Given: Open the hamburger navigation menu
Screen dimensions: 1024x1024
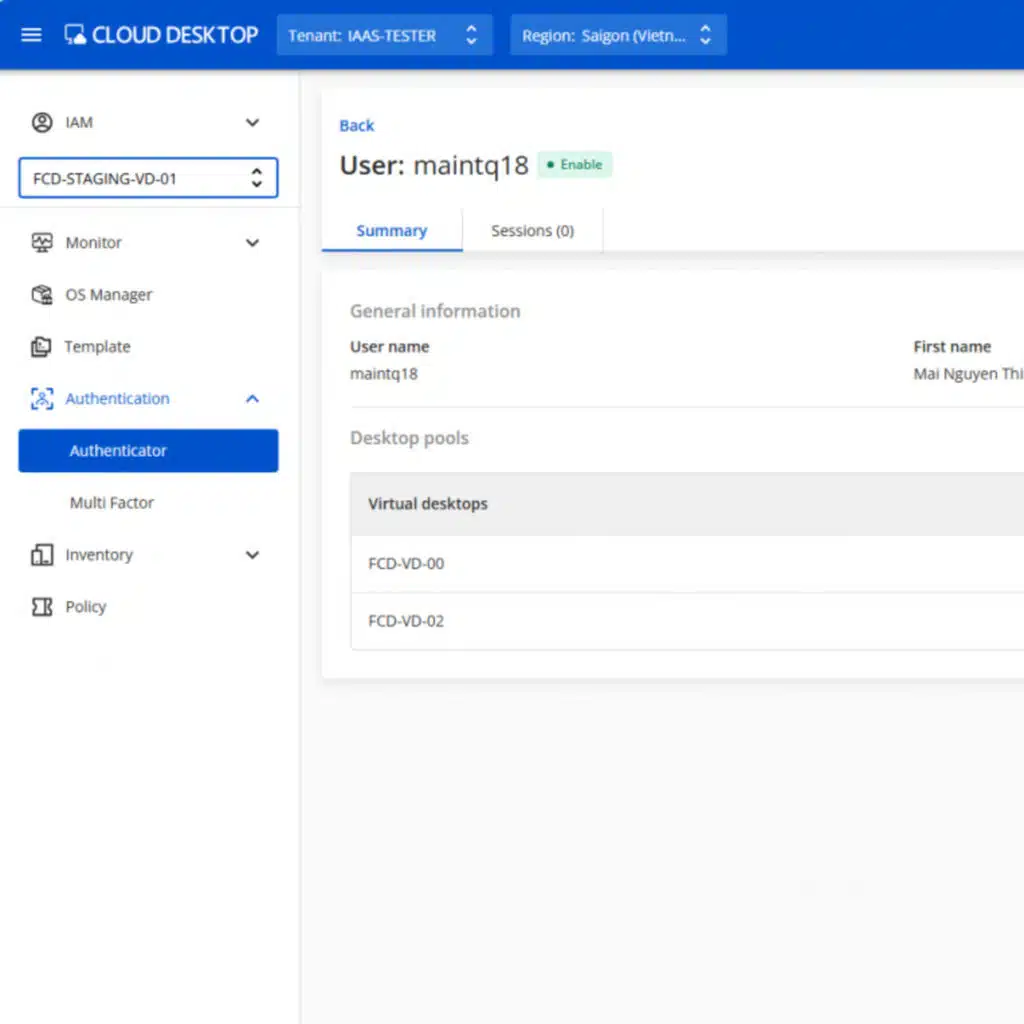Looking at the screenshot, I should (31, 34).
